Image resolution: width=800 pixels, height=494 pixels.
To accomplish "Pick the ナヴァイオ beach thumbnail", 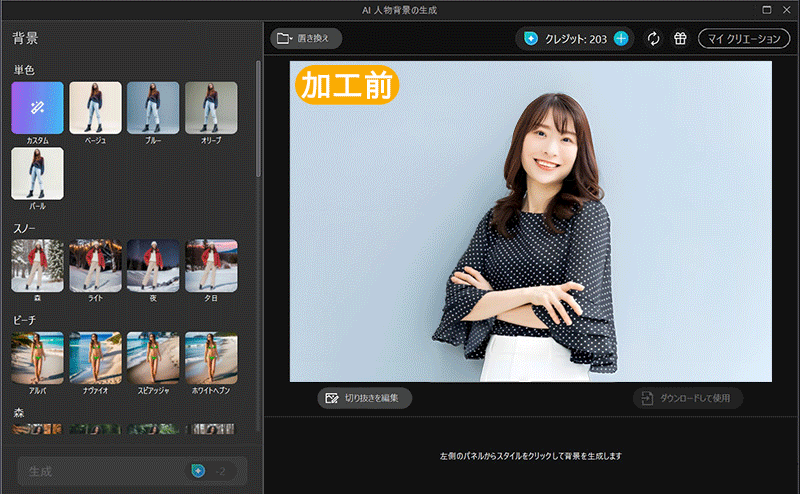I will pyautogui.click(x=95, y=358).
